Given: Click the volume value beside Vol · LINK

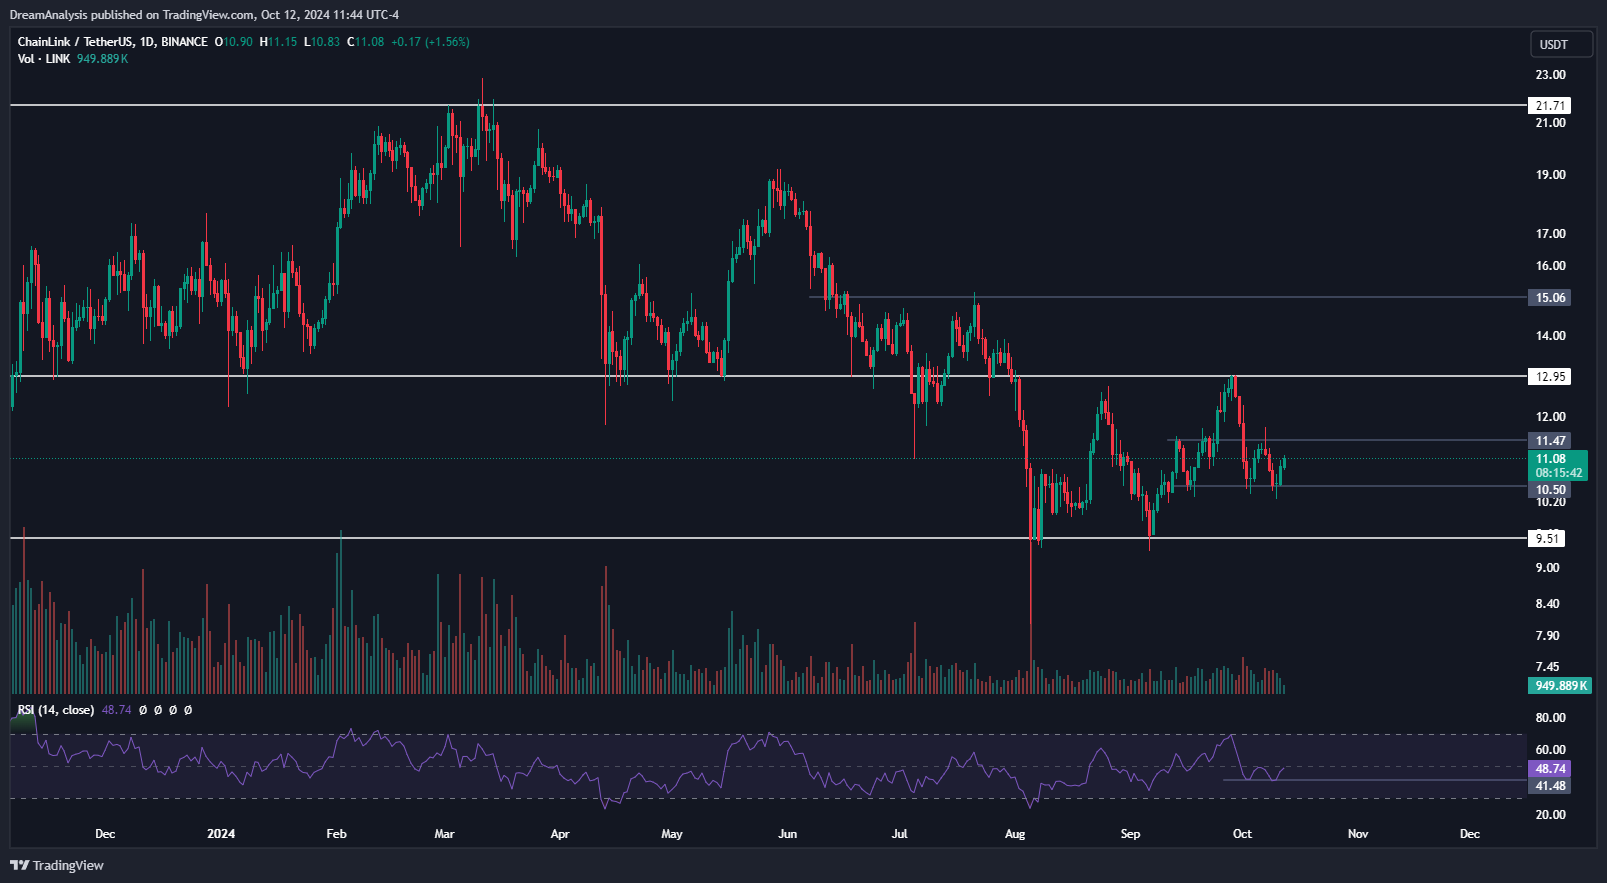Looking at the screenshot, I should (x=103, y=59).
